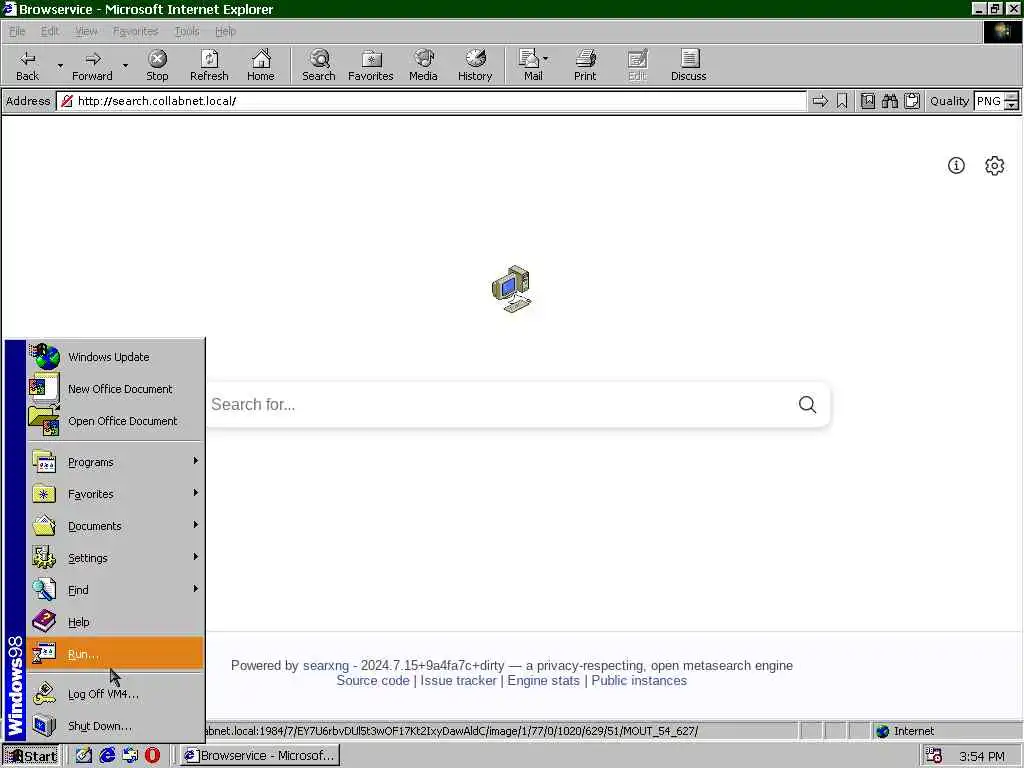1024x768 pixels.
Task: Go to the Home page icon
Action: (x=261, y=65)
